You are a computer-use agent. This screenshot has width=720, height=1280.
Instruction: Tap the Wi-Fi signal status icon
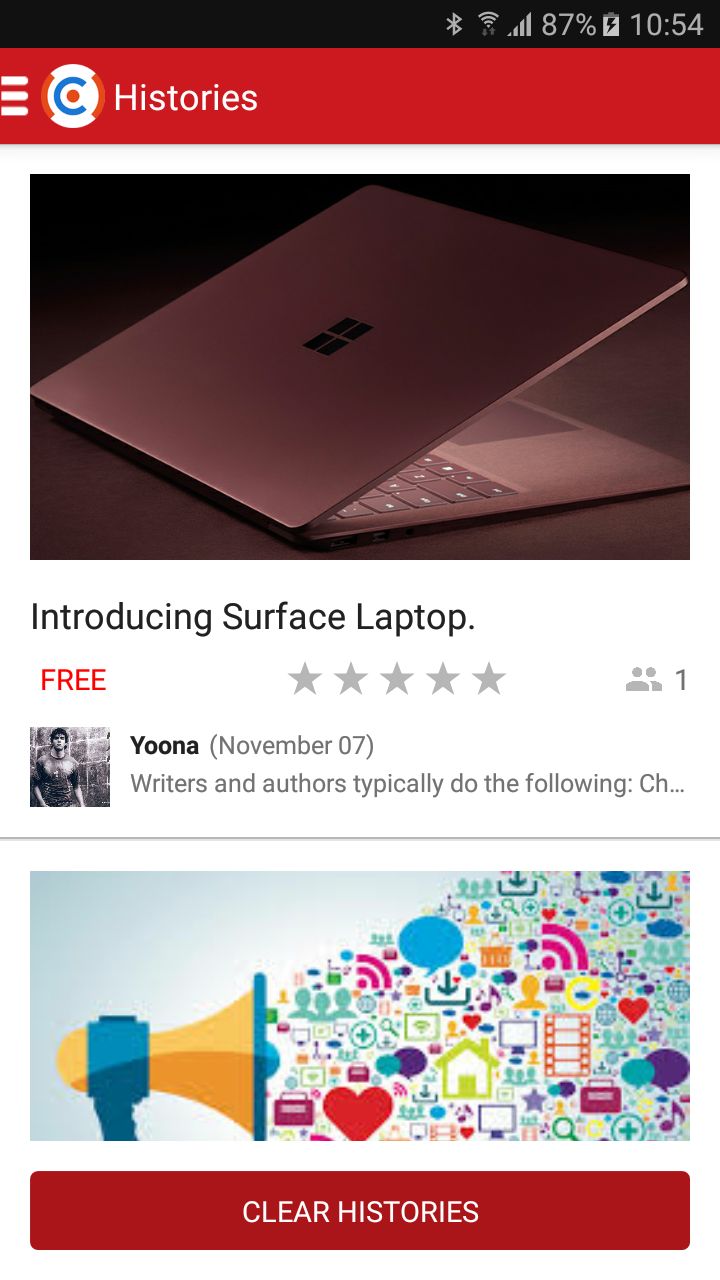coord(488,24)
